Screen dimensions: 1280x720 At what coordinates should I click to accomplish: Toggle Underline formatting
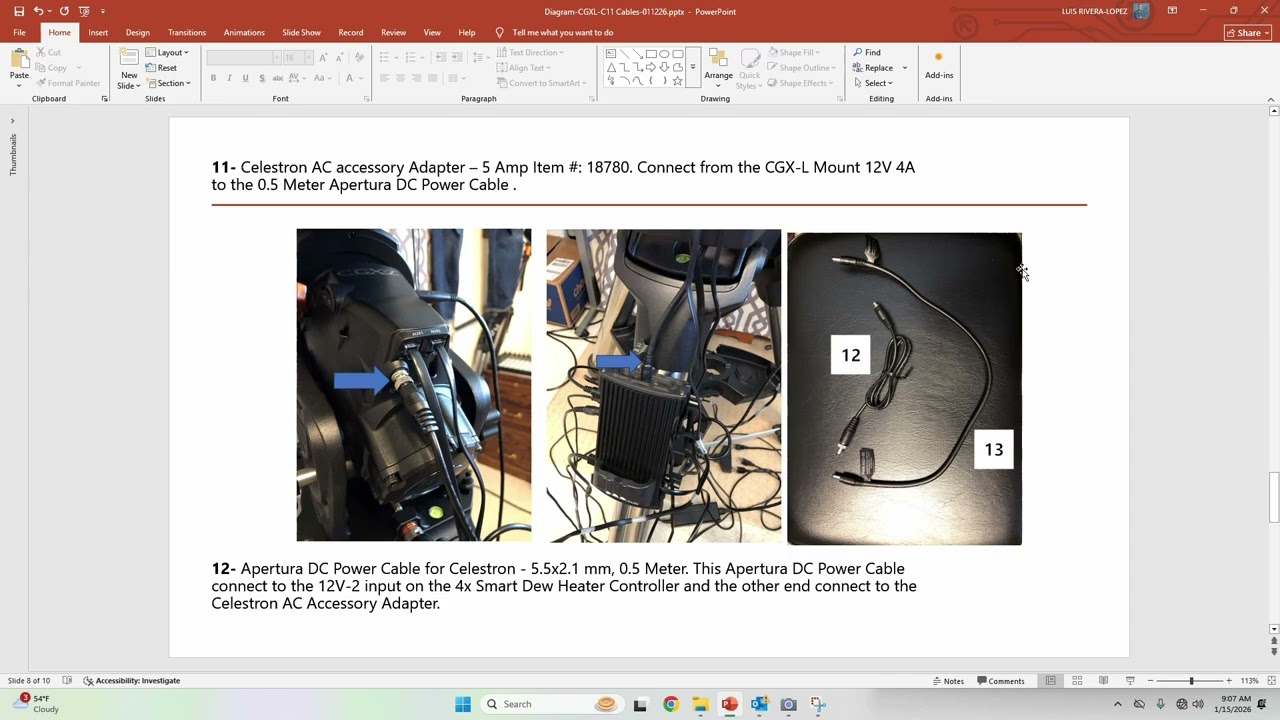tap(245, 78)
